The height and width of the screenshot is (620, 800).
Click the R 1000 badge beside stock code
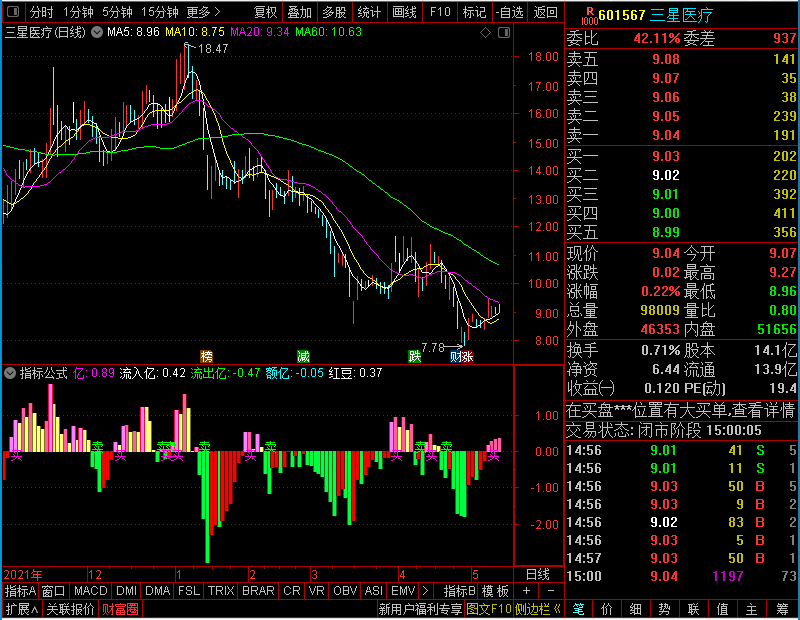[x=589, y=16]
